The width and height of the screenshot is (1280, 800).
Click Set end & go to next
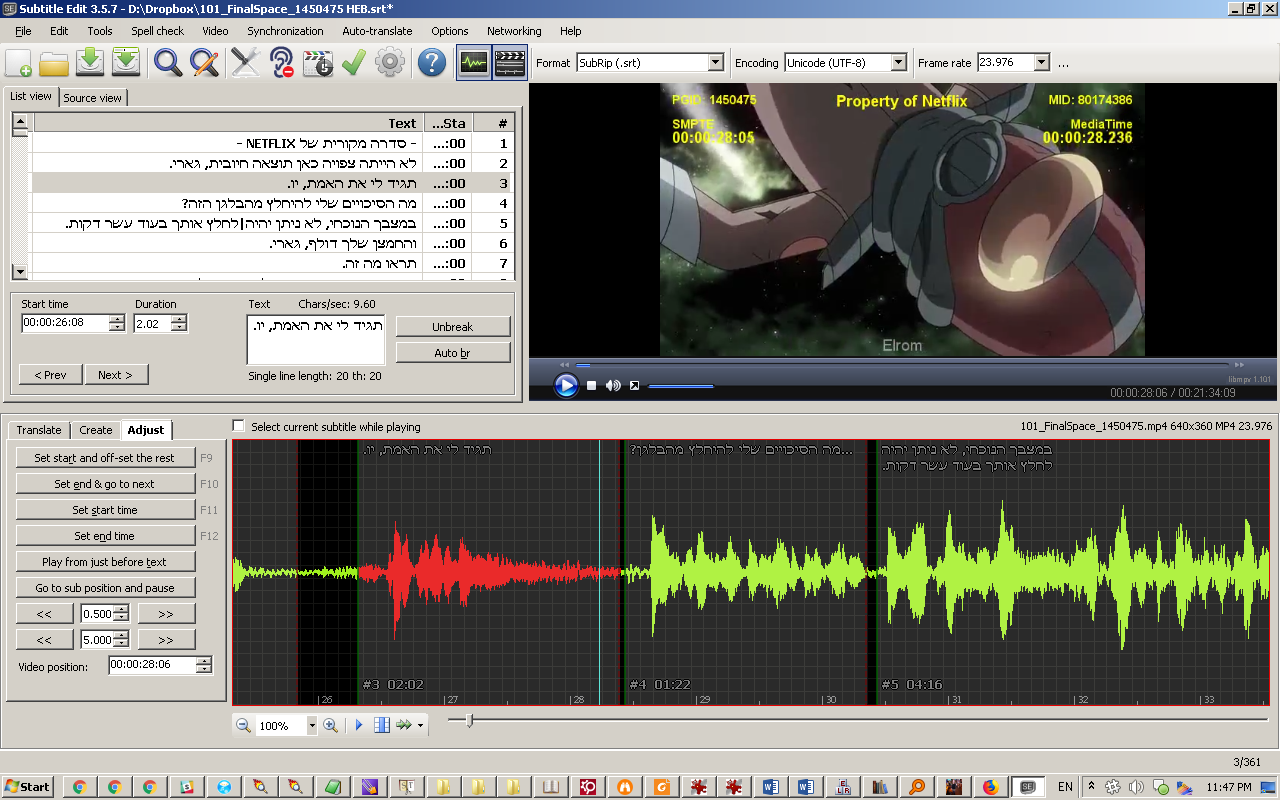(x=105, y=484)
